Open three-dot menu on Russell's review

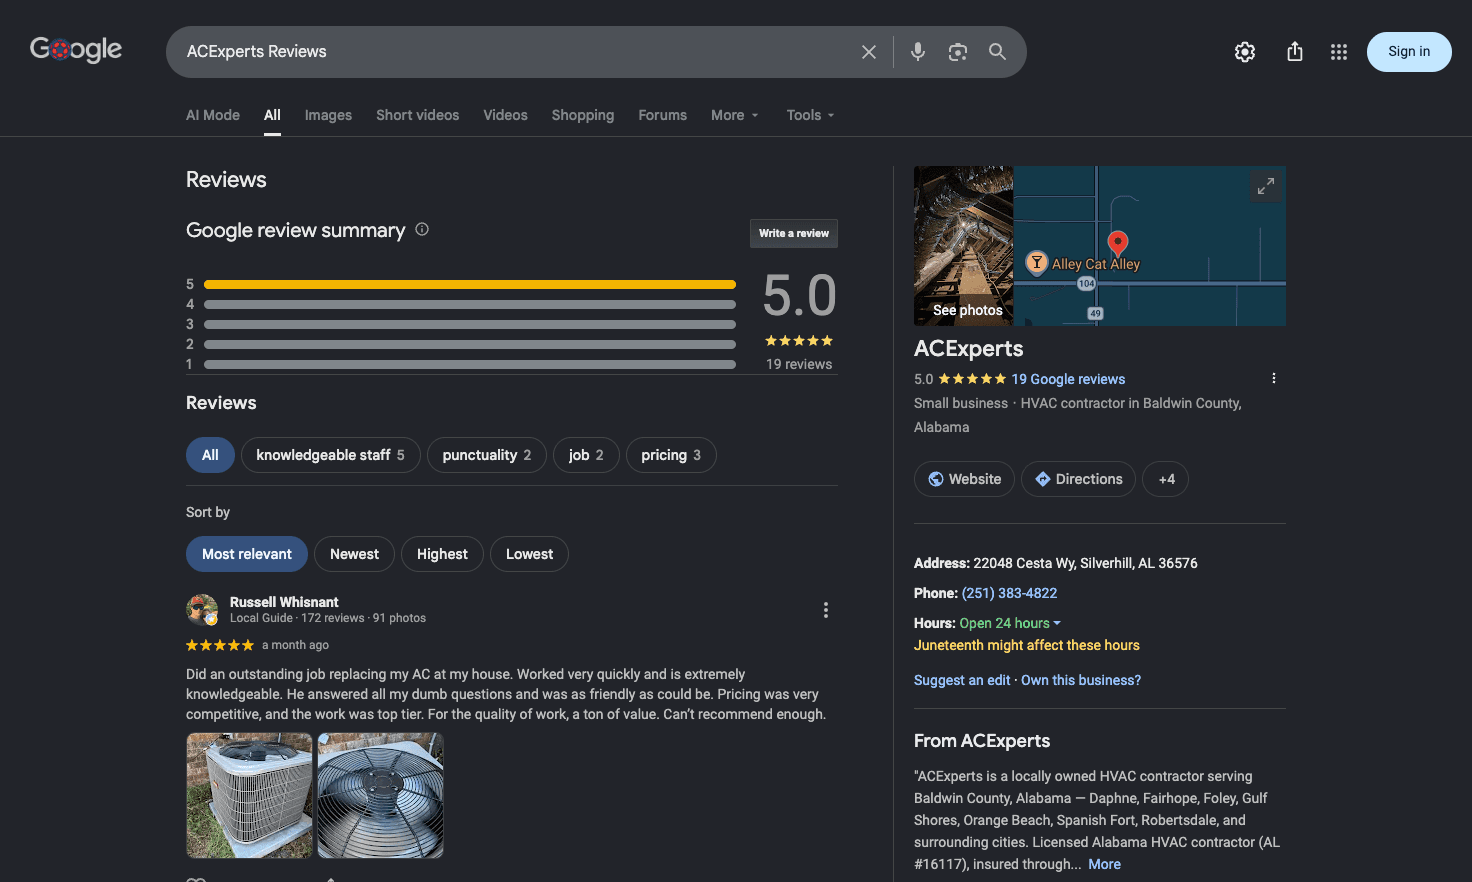[x=826, y=610]
